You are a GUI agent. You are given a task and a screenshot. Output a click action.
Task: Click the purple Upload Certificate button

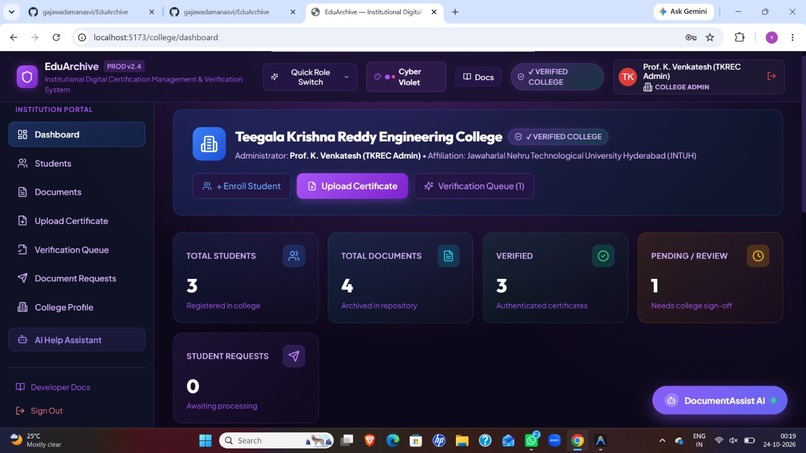tap(352, 186)
